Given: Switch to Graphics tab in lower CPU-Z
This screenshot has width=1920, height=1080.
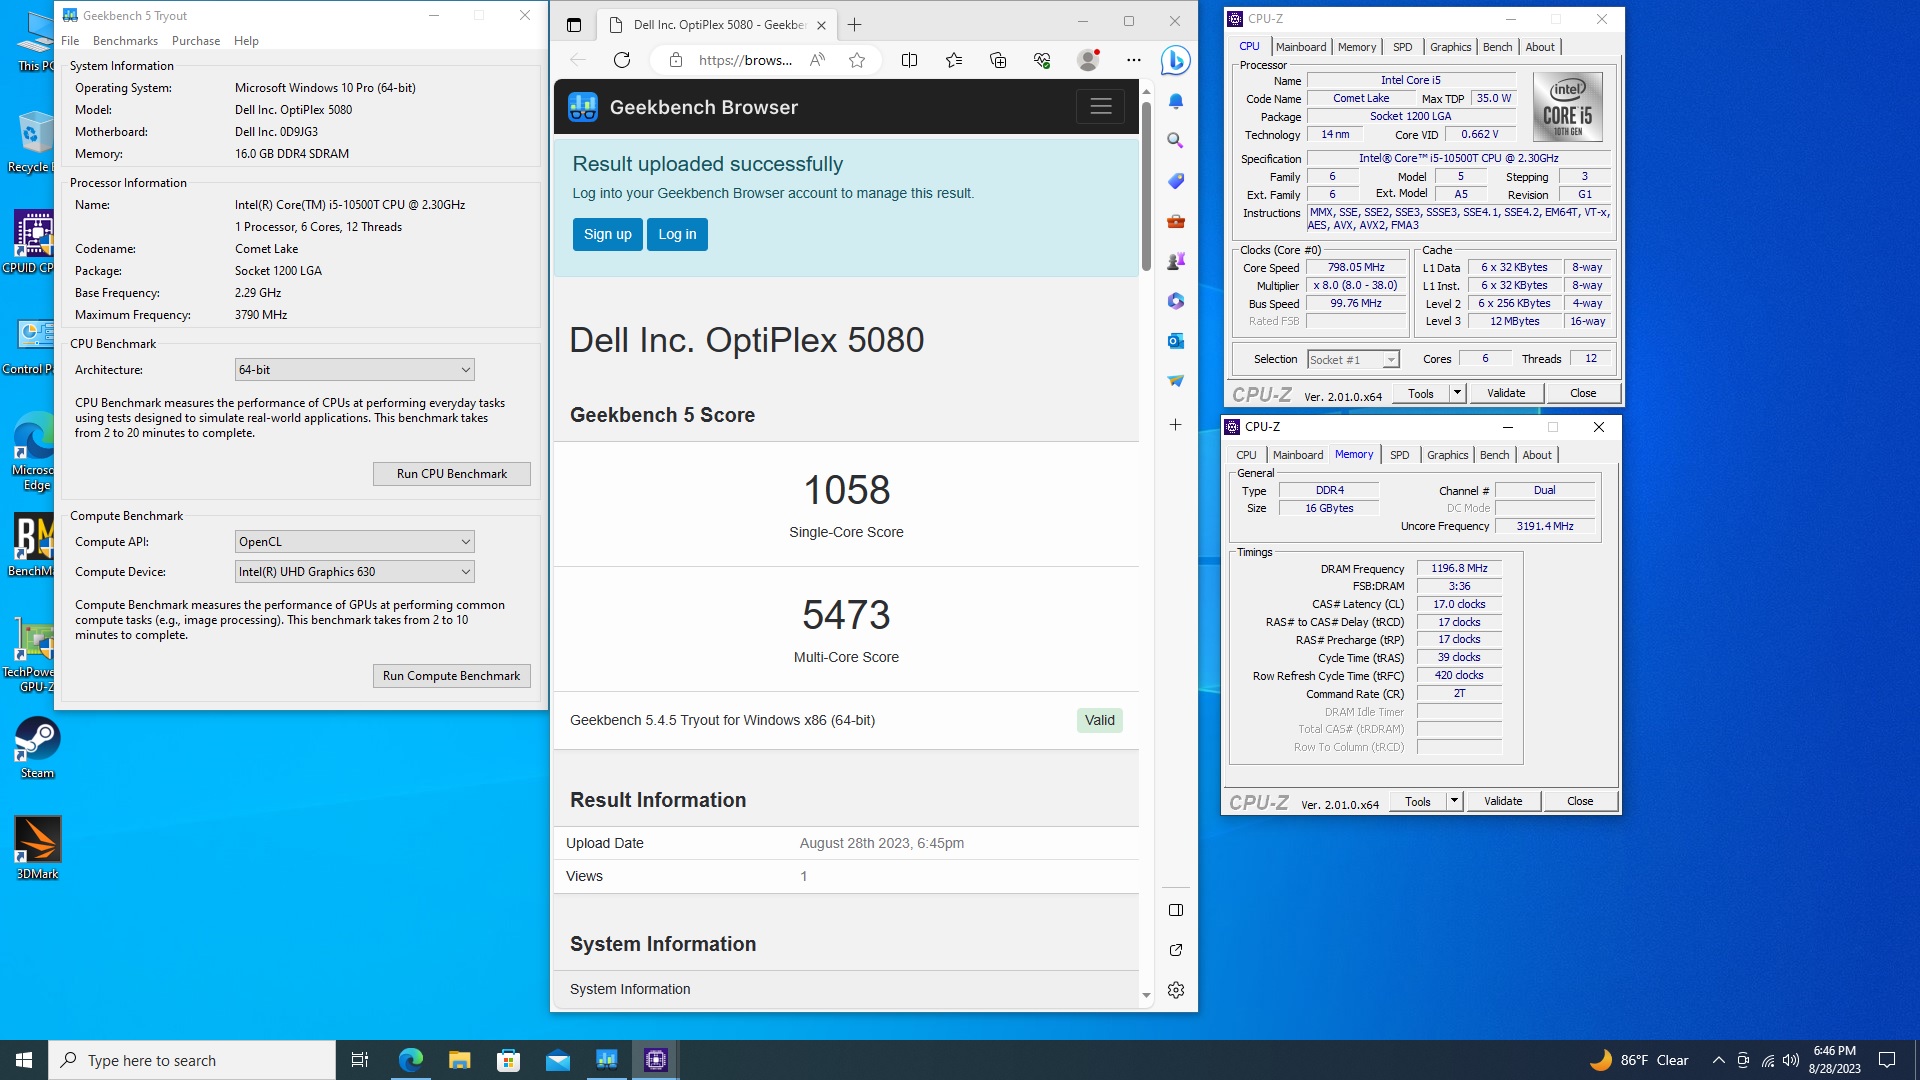Looking at the screenshot, I should click(1447, 455).
